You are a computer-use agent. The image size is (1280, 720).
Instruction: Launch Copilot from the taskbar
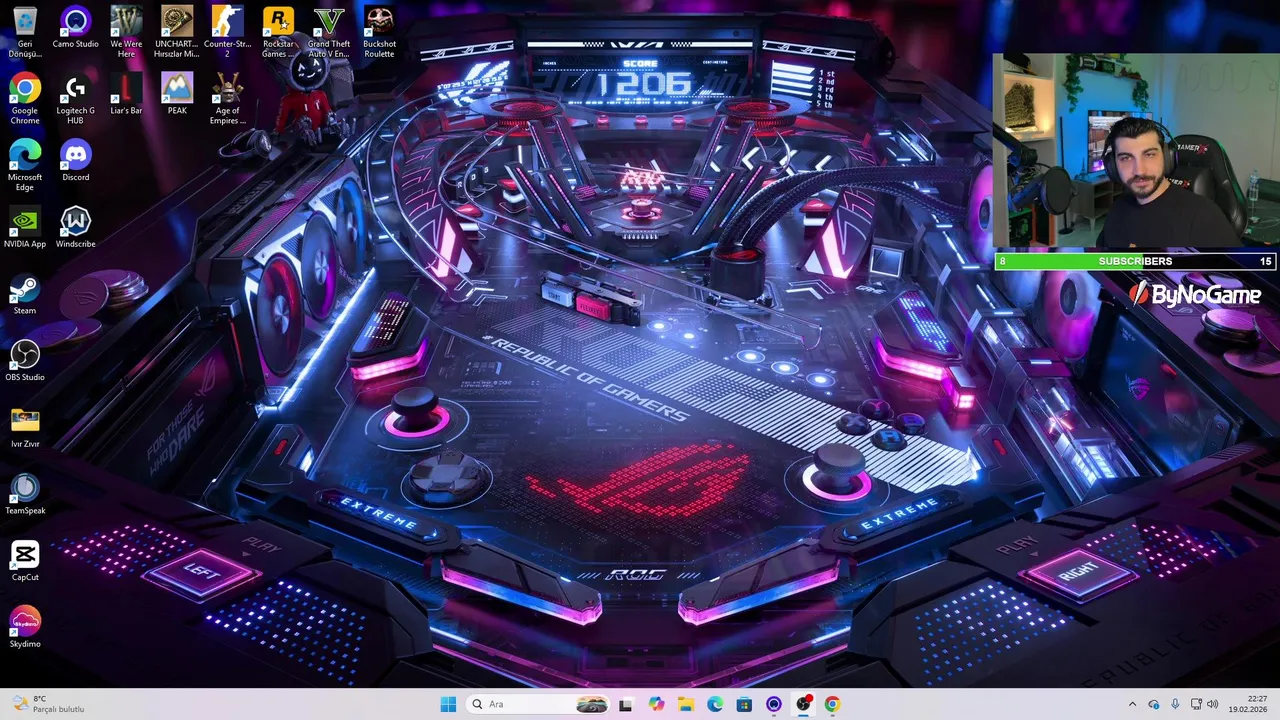(x=656, y=704)
